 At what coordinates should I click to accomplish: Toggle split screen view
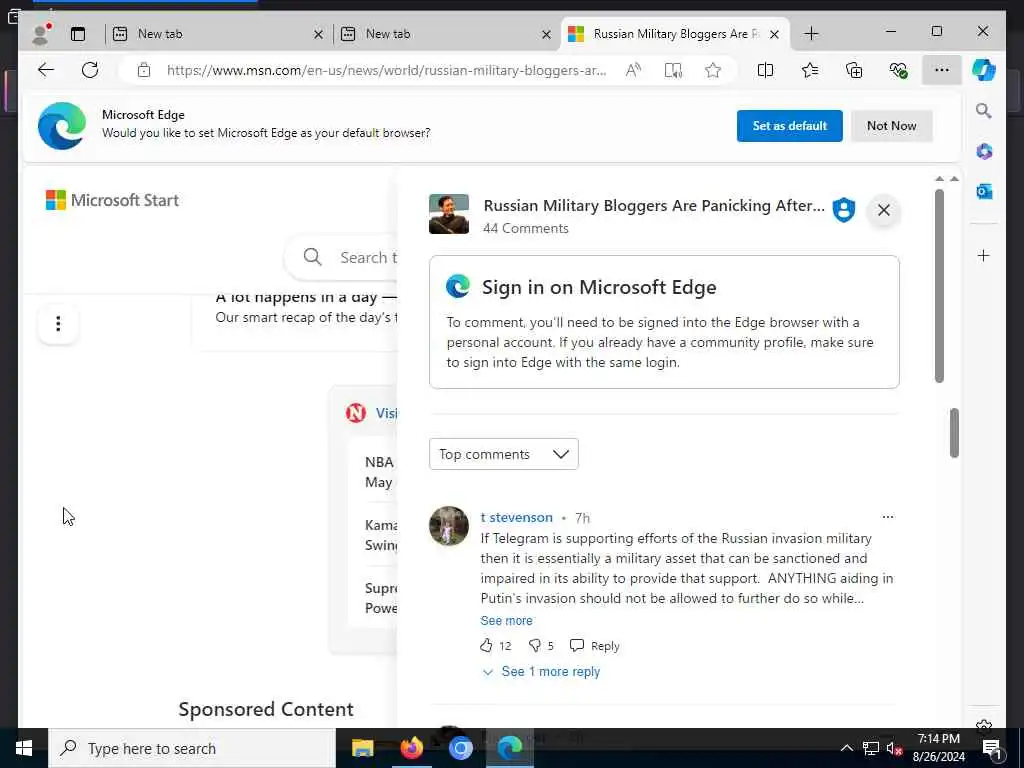coord(765,70)
